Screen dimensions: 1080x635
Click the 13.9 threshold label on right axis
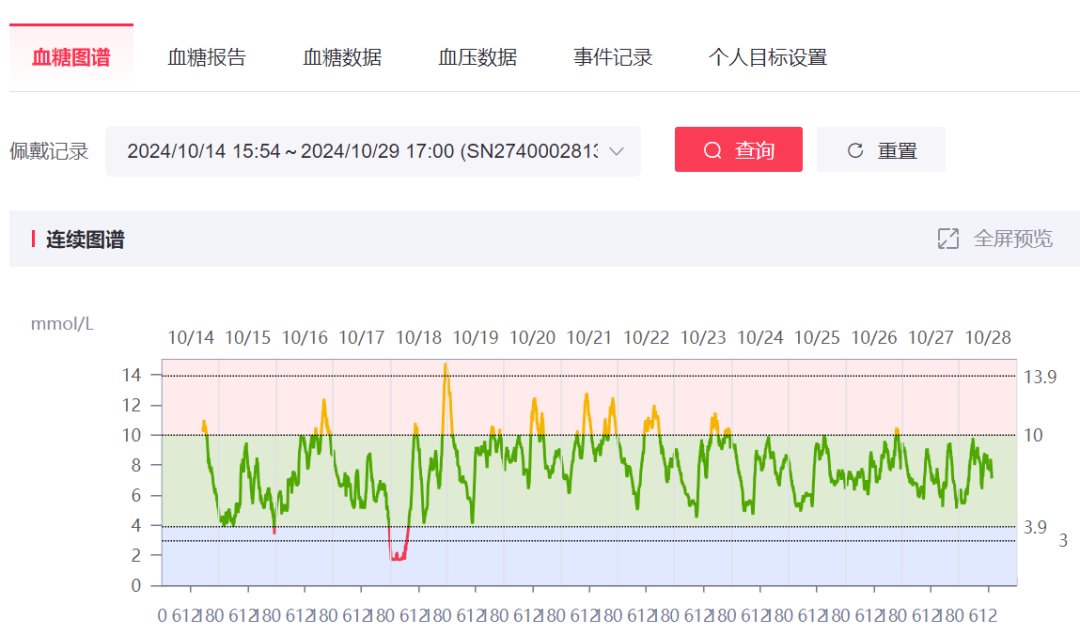pos(1039,377)
